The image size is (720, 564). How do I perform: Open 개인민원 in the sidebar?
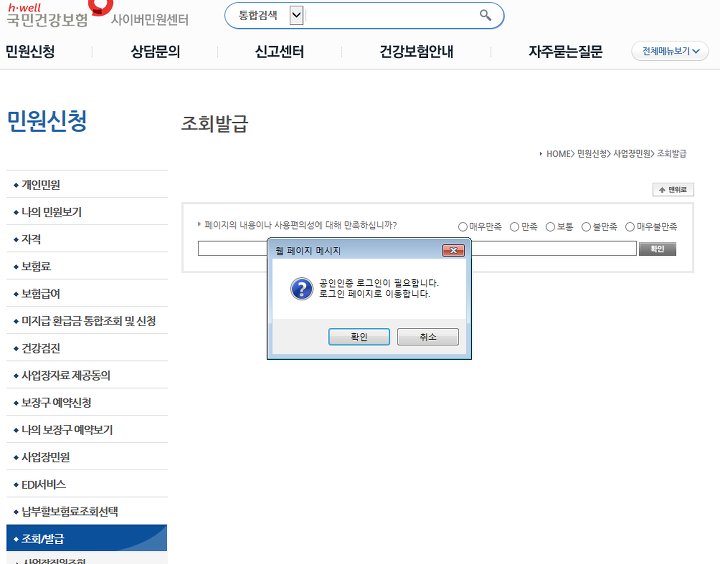pyautogui.click(x=87, y=185)
